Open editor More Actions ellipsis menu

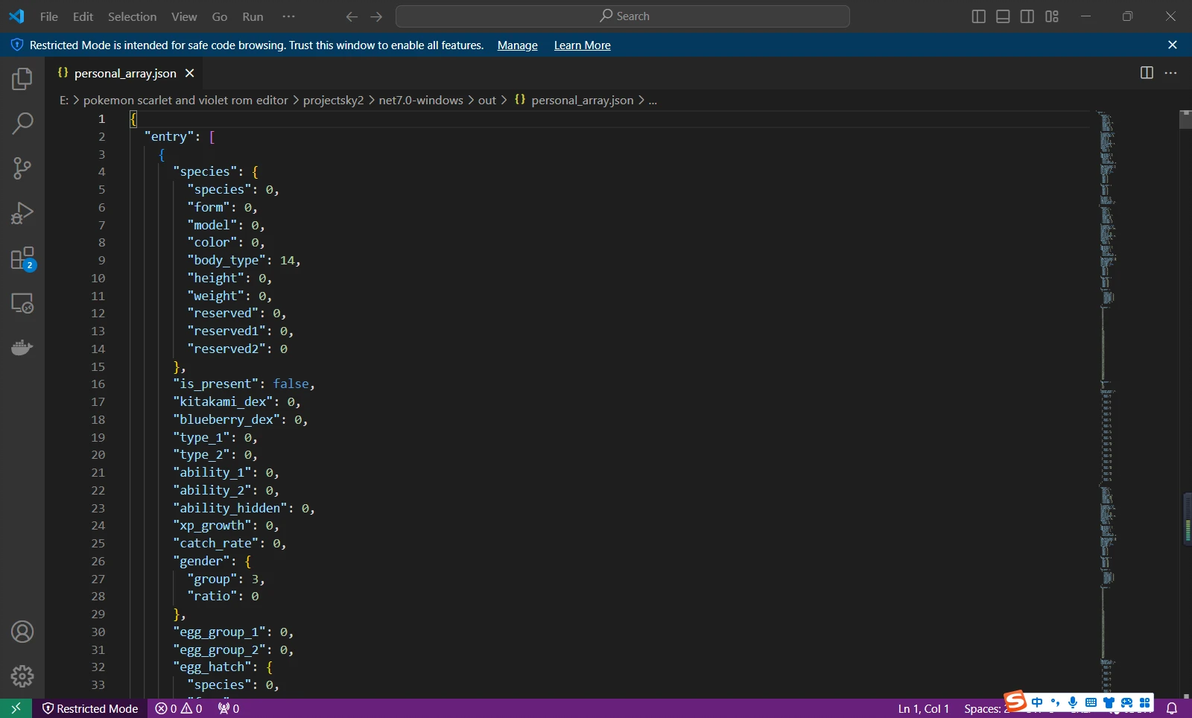pos(1170,73)
